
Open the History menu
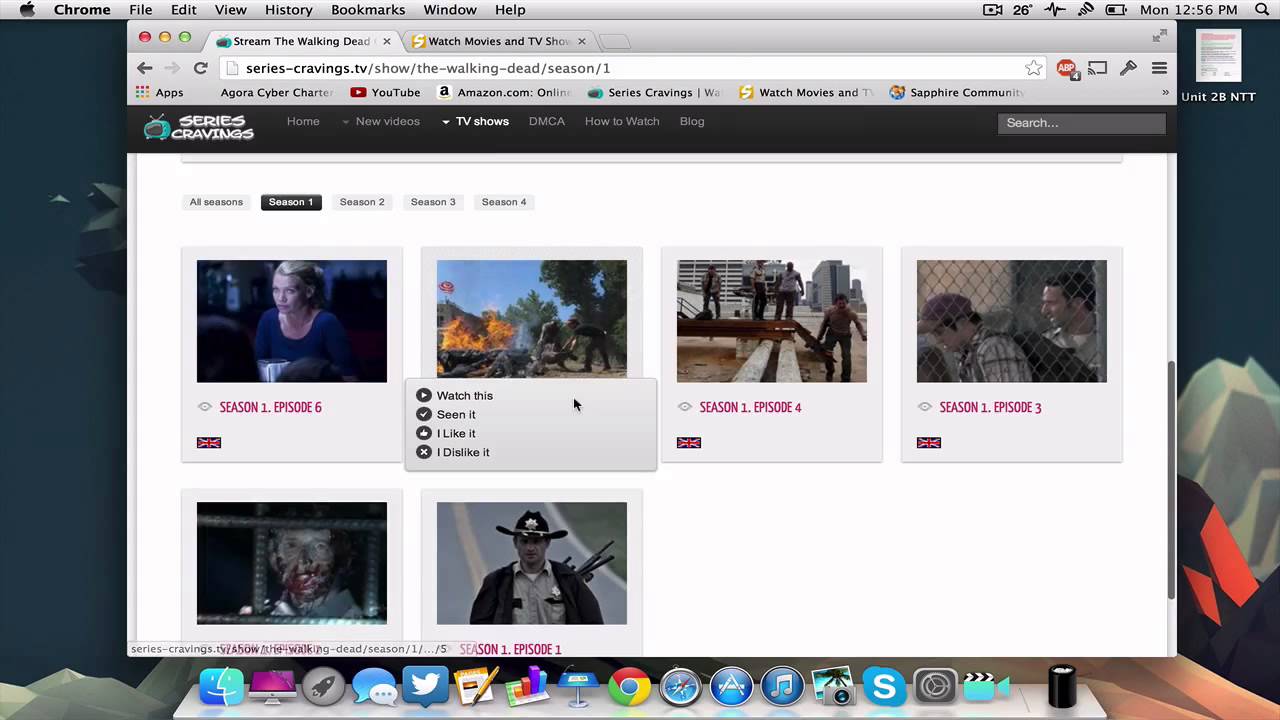coord(289,10)
